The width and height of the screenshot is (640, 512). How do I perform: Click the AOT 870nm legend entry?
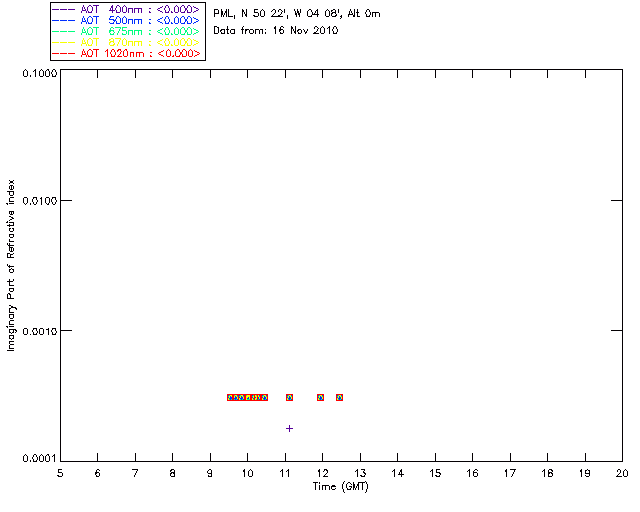pyautogui.click(x=126, y=42)
